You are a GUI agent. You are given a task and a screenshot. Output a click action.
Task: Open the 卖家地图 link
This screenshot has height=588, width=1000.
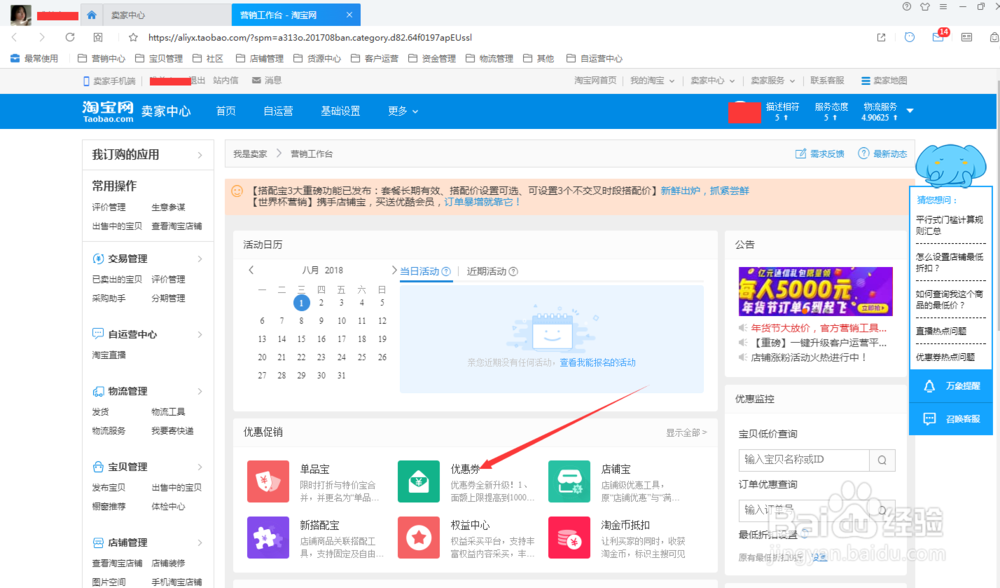(x=884, y=80)
